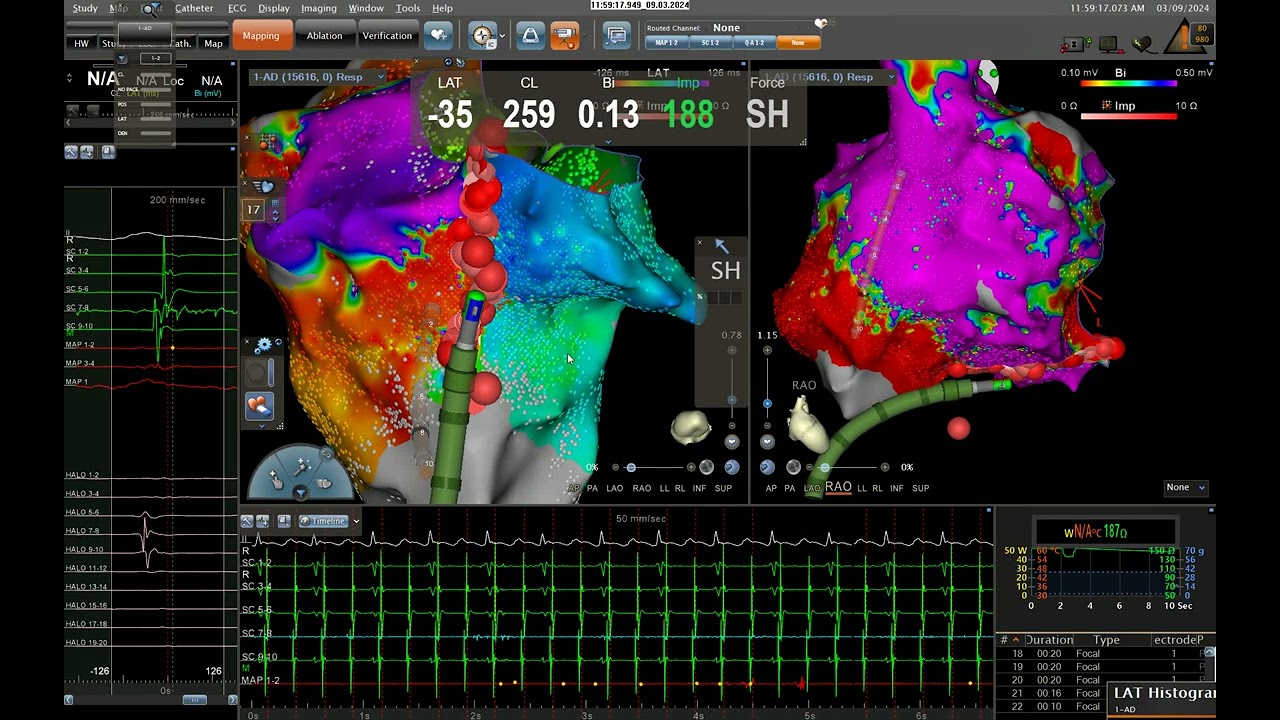Image resolution: width=1280 pixels, height=720 pixels.
Task: Click round chevron button below right zoom slider
Action: pyautogui.click(x=767, y=441)
